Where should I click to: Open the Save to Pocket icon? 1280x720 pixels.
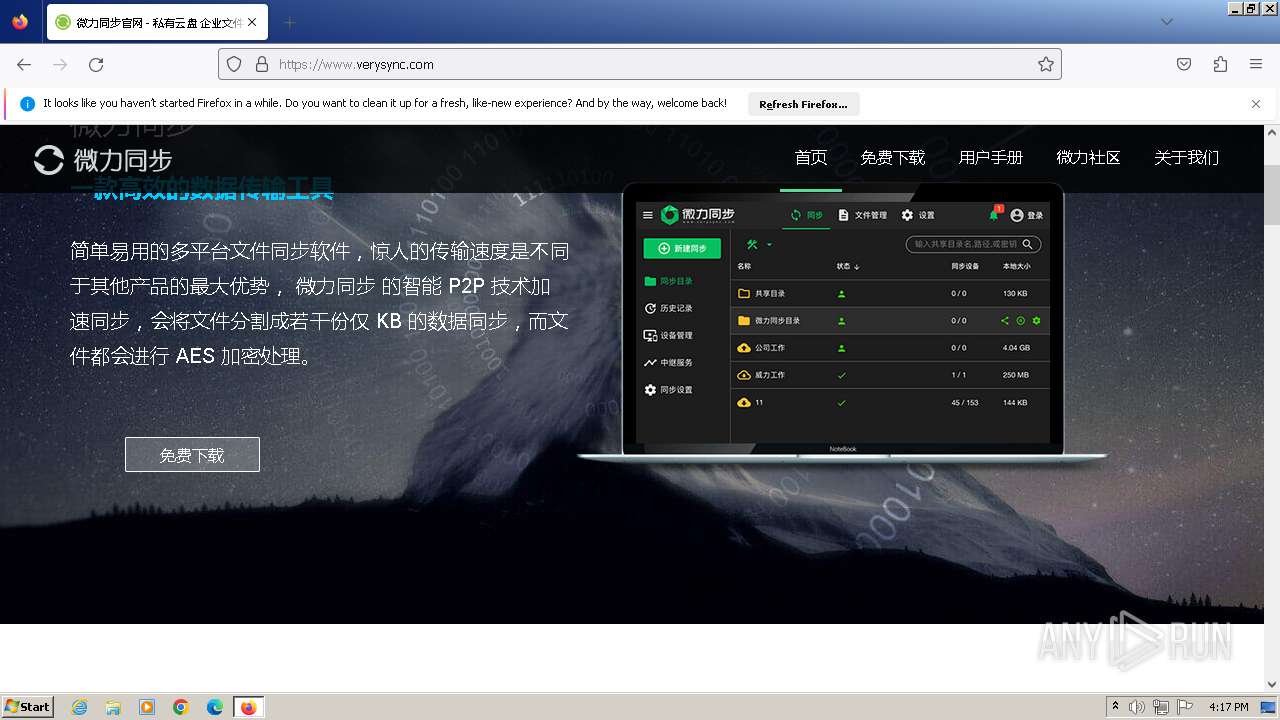tap(1184, 64)
